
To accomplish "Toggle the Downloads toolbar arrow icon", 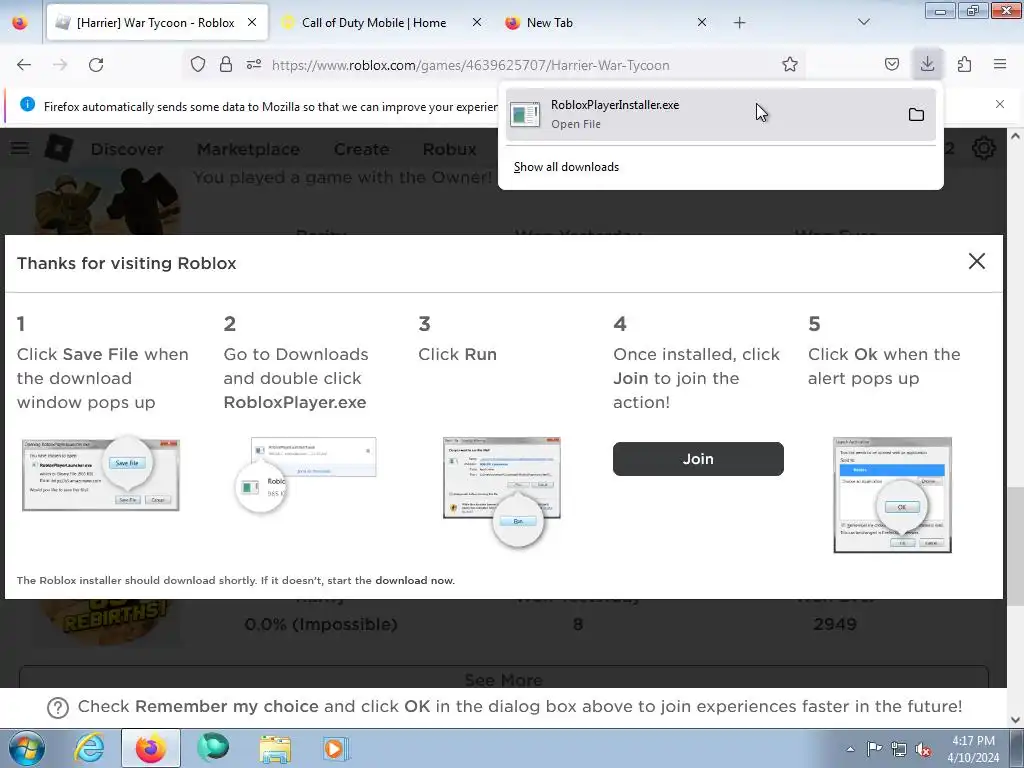I will pos(927,64).
